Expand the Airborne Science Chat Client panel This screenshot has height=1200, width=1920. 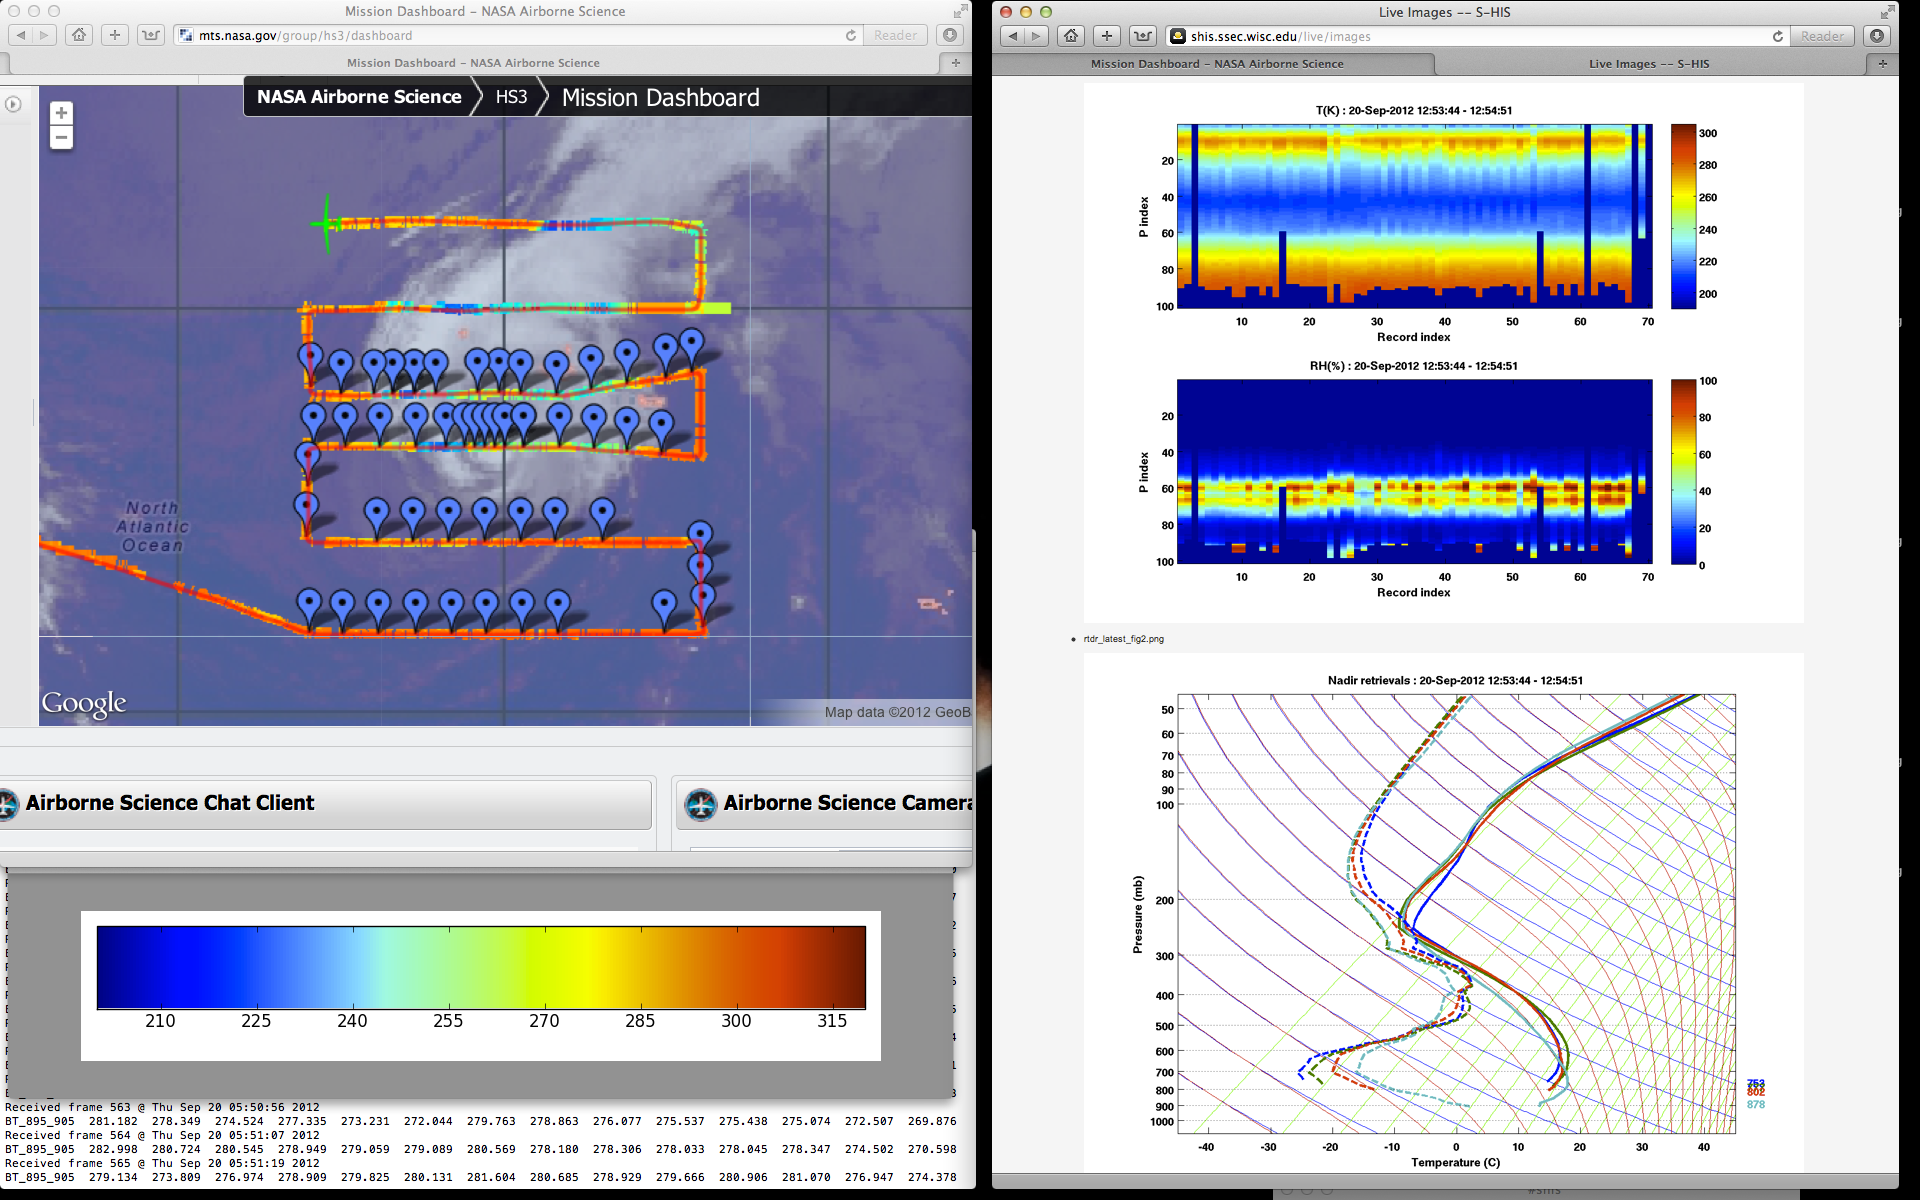pyautogui.click(x=170, y=803)
